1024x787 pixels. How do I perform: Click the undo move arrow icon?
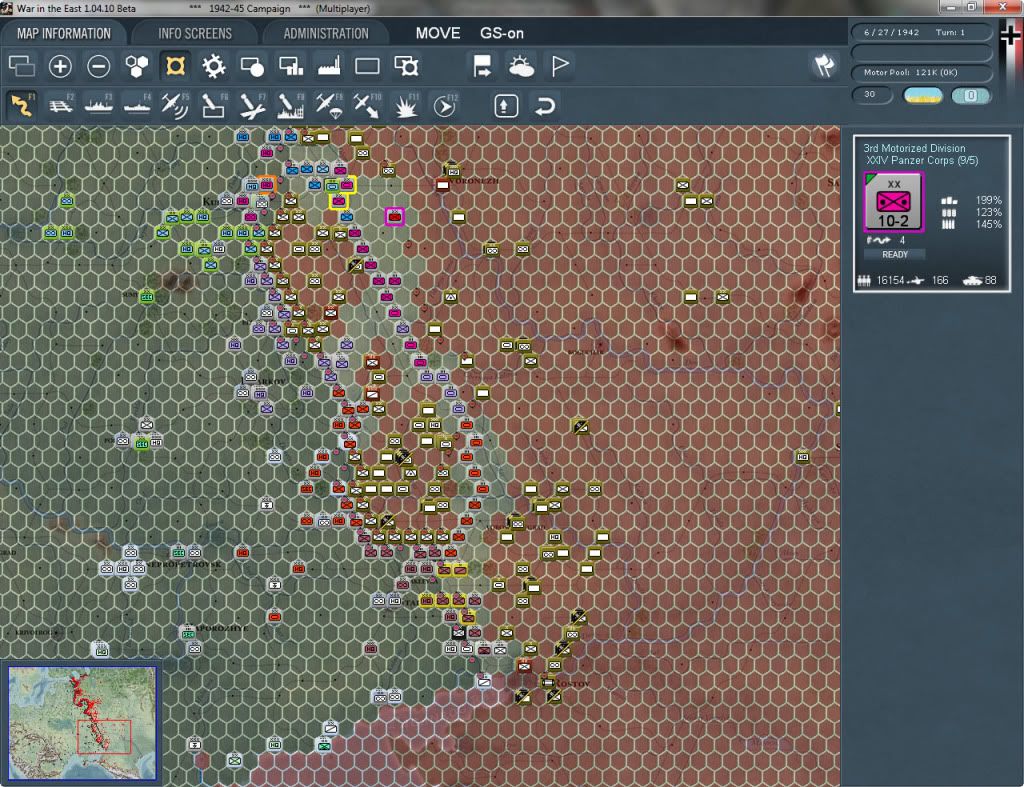pyautogui.click(x=545, y=106)
